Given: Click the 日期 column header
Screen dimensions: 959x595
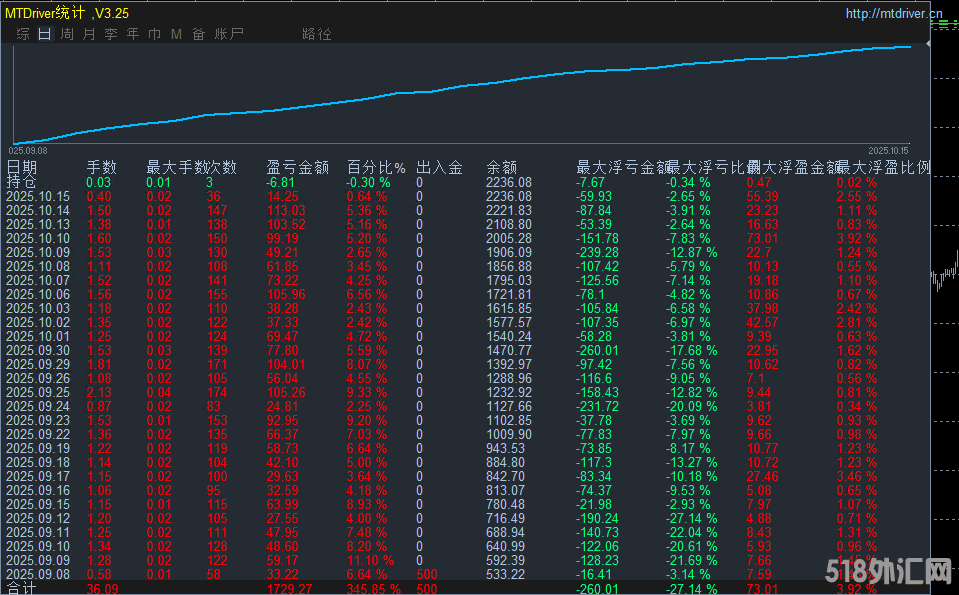Looking at the screenshot, I should 22,168.
